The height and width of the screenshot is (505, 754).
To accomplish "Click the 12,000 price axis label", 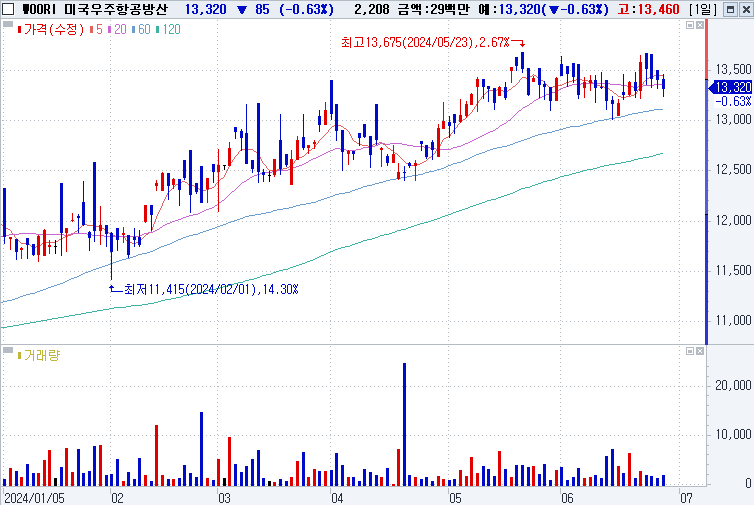I will point(733,220).
